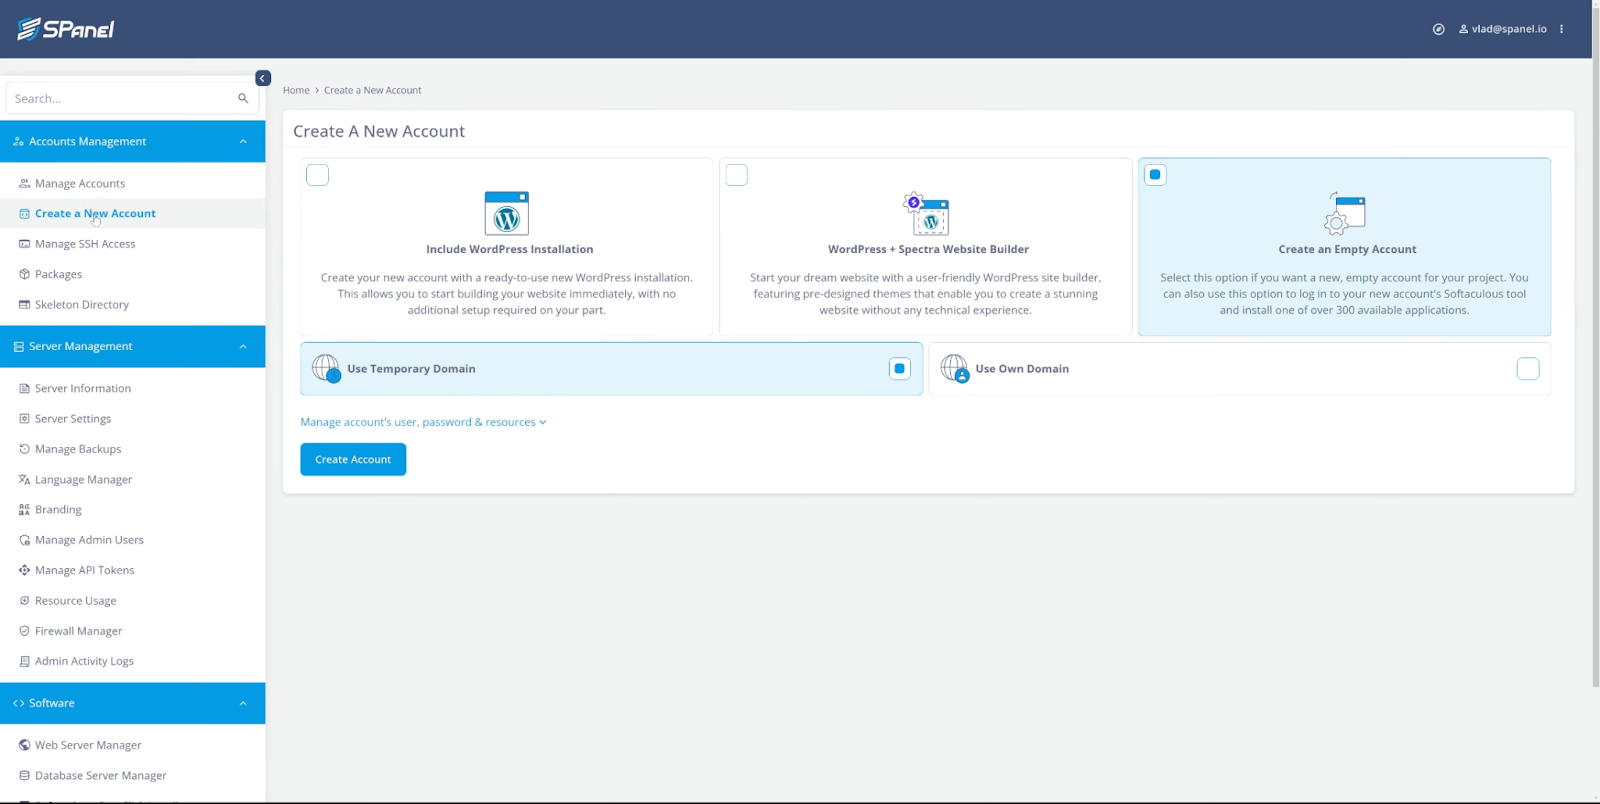
Task: Untick Create an Empty Account checkbox
Action: point(1155,175)
